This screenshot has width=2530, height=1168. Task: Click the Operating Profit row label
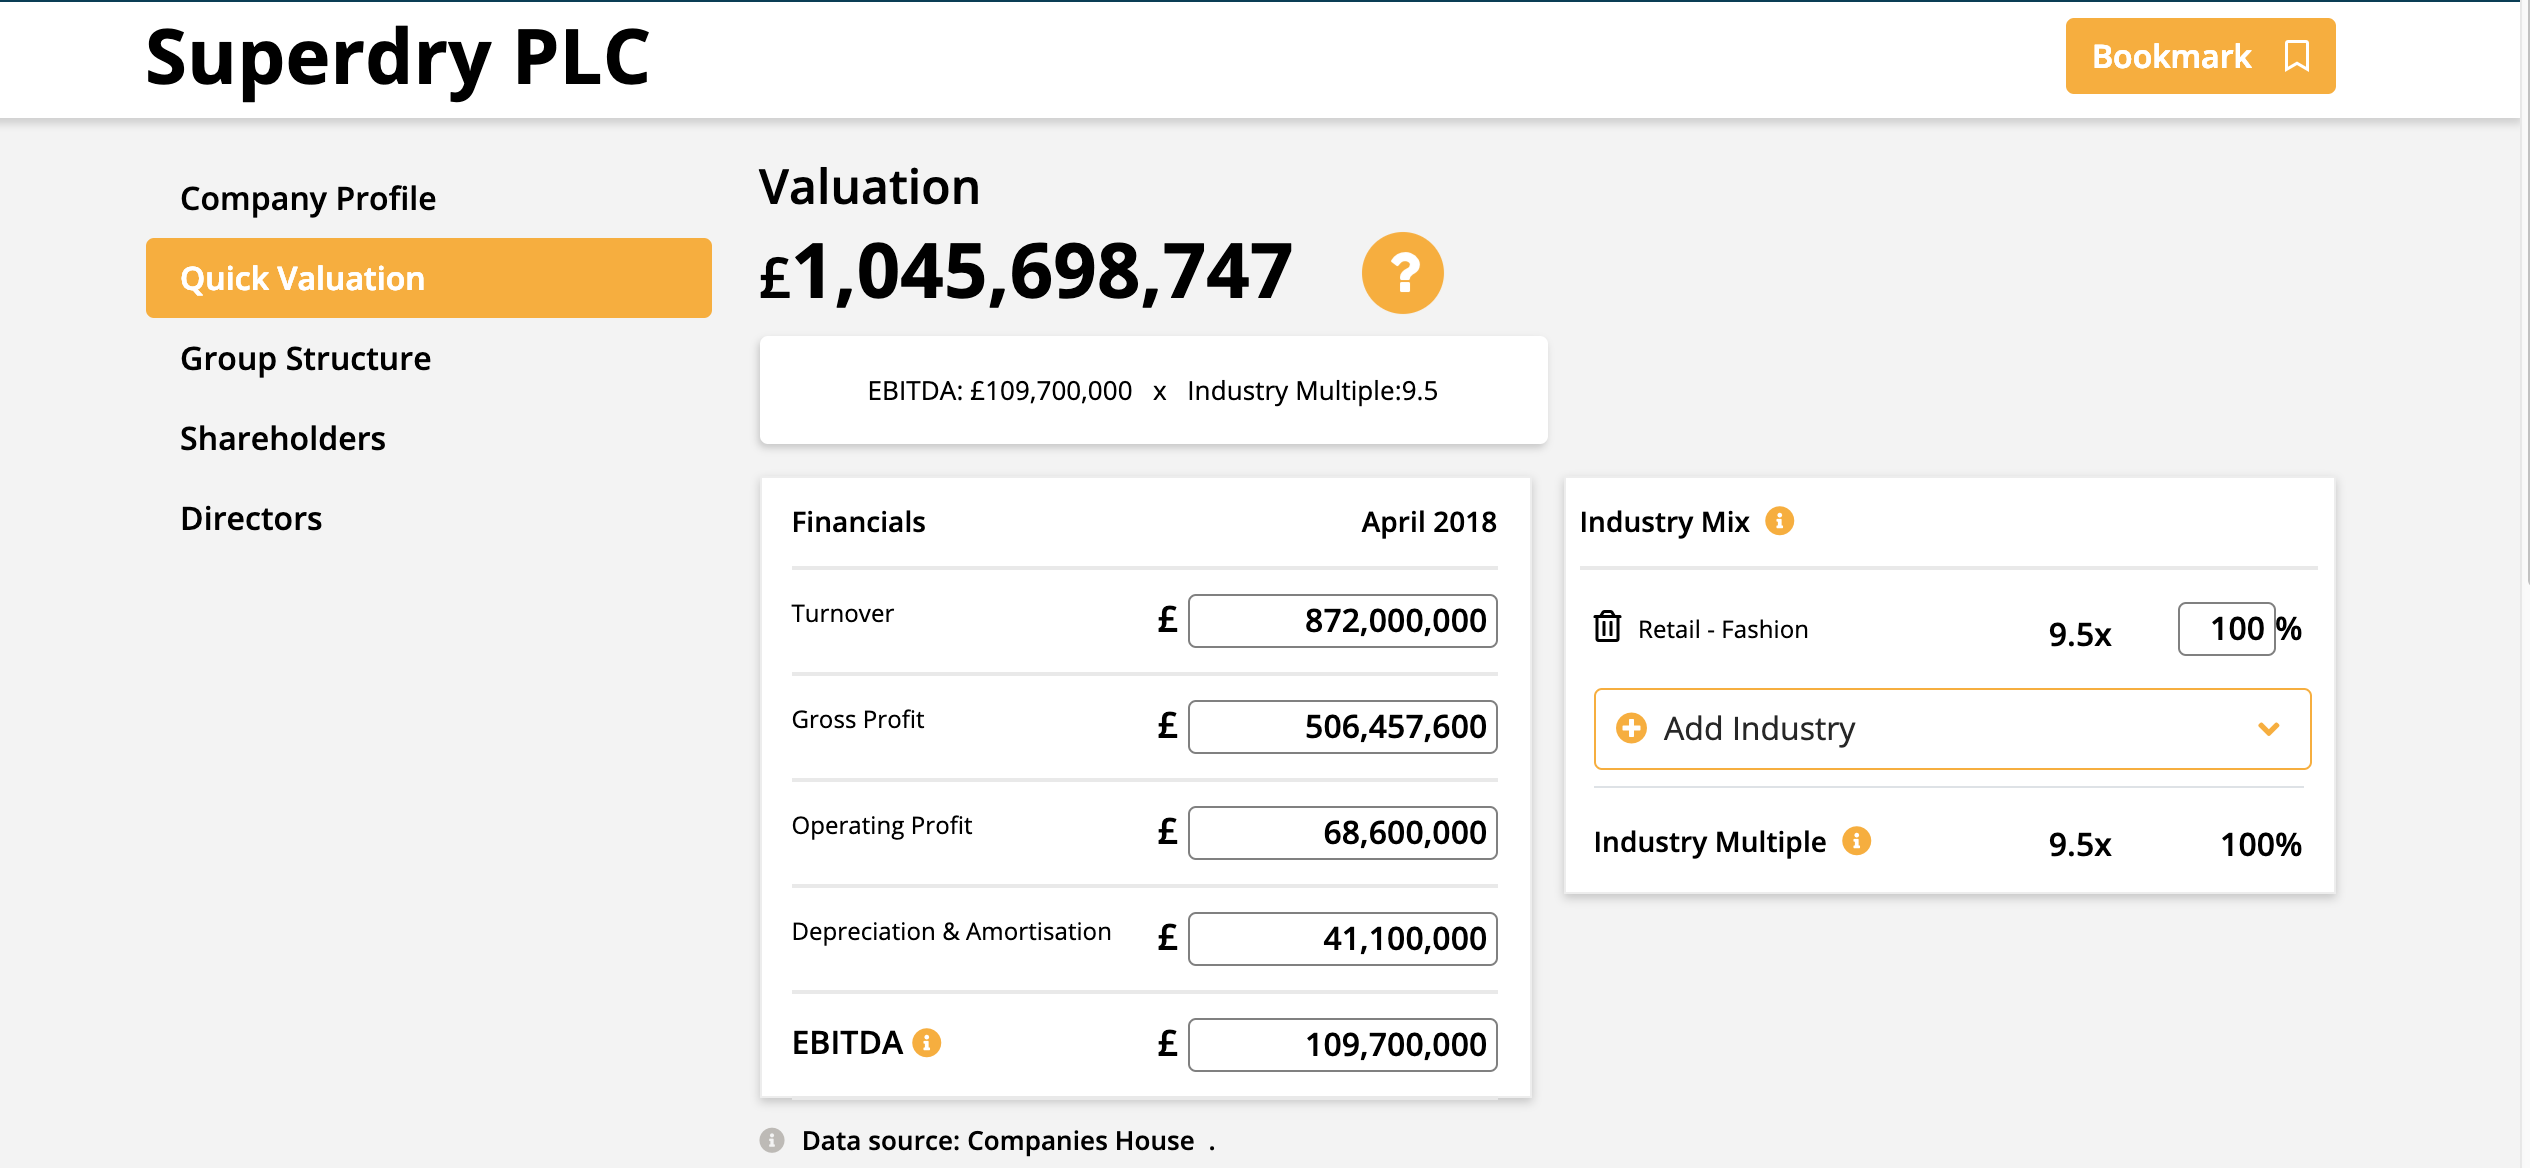(881, 825)
